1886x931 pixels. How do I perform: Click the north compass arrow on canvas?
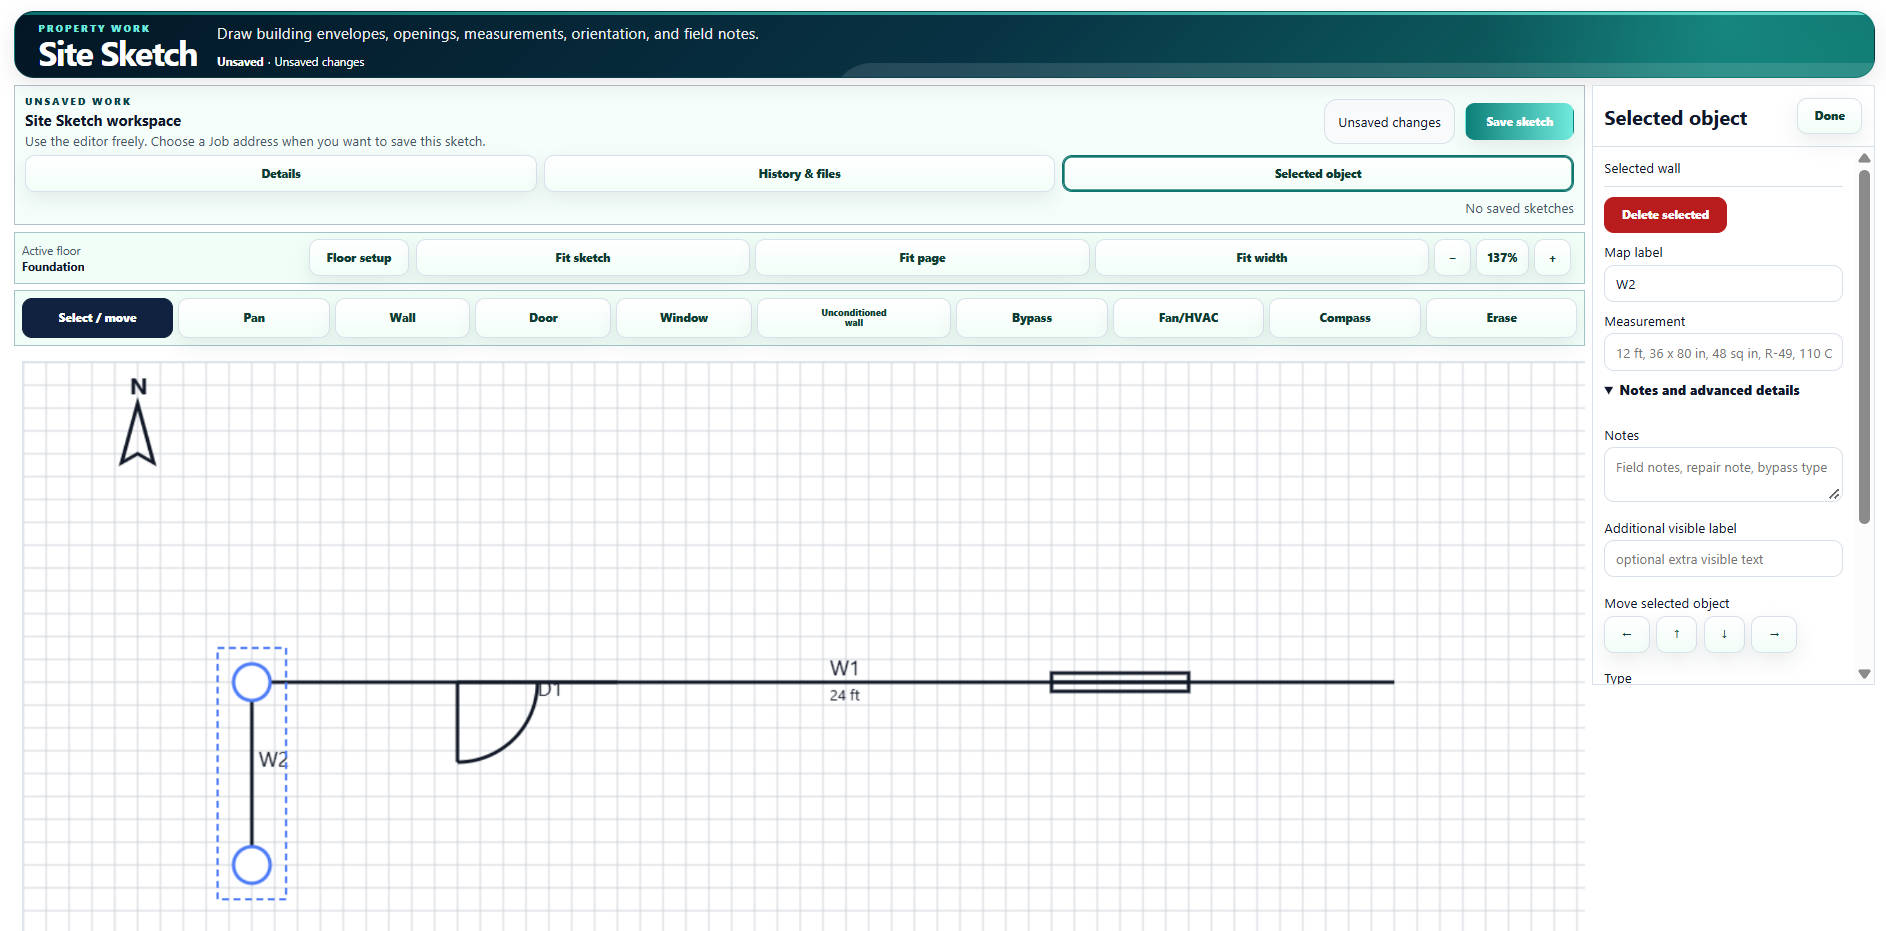point(138,422)
